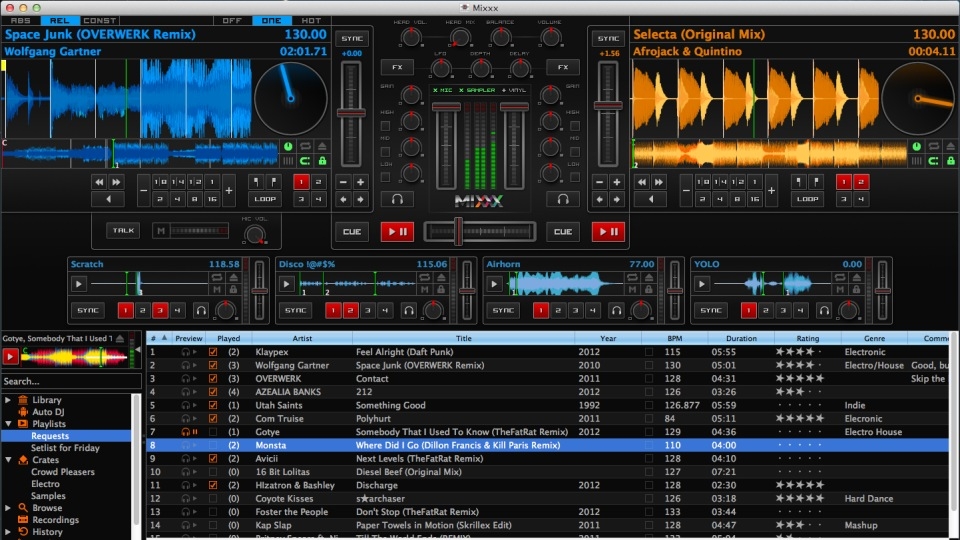Expand the History tree item
This screenshot has width=960, height=540.
(8, 531)
